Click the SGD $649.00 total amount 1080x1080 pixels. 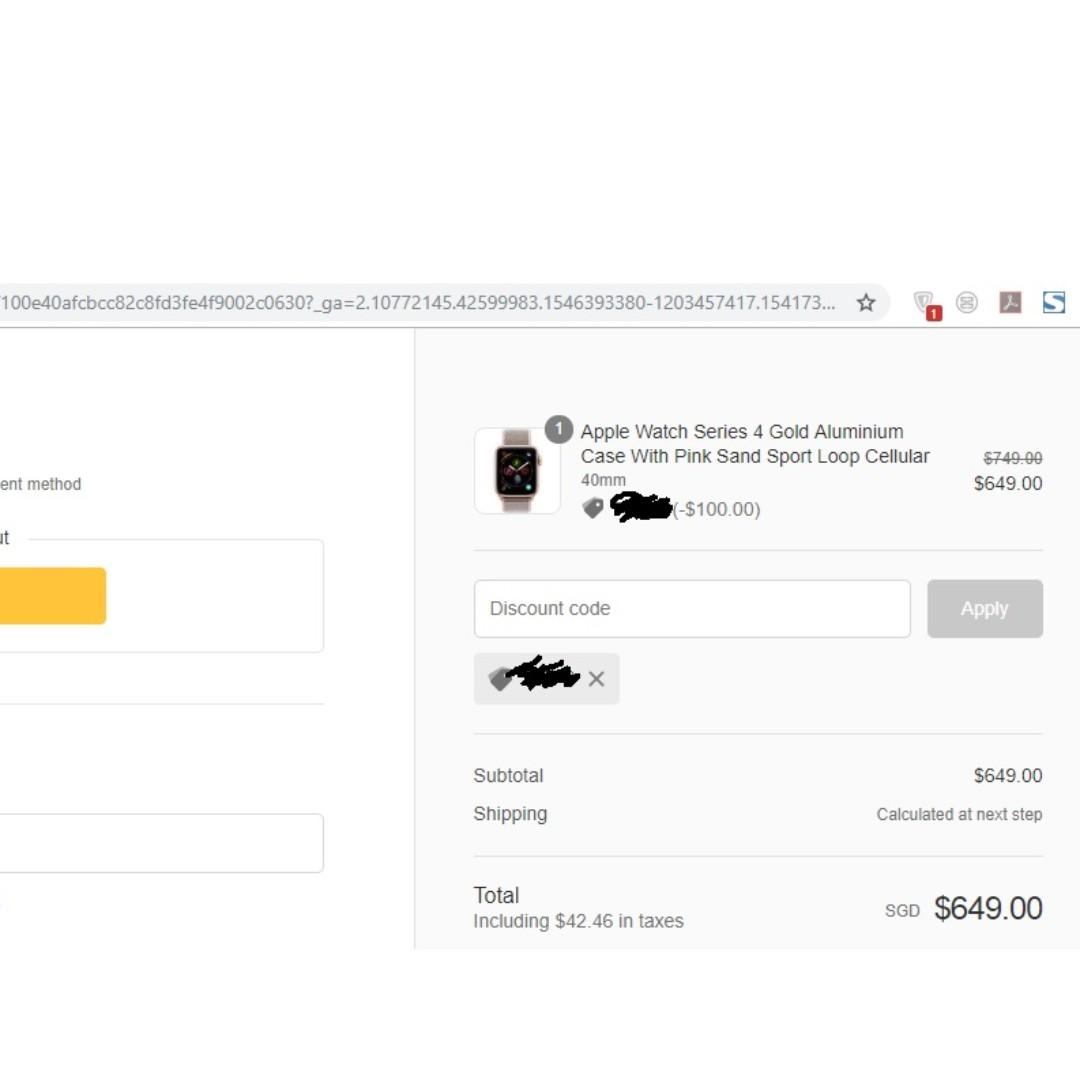point(987,909)
